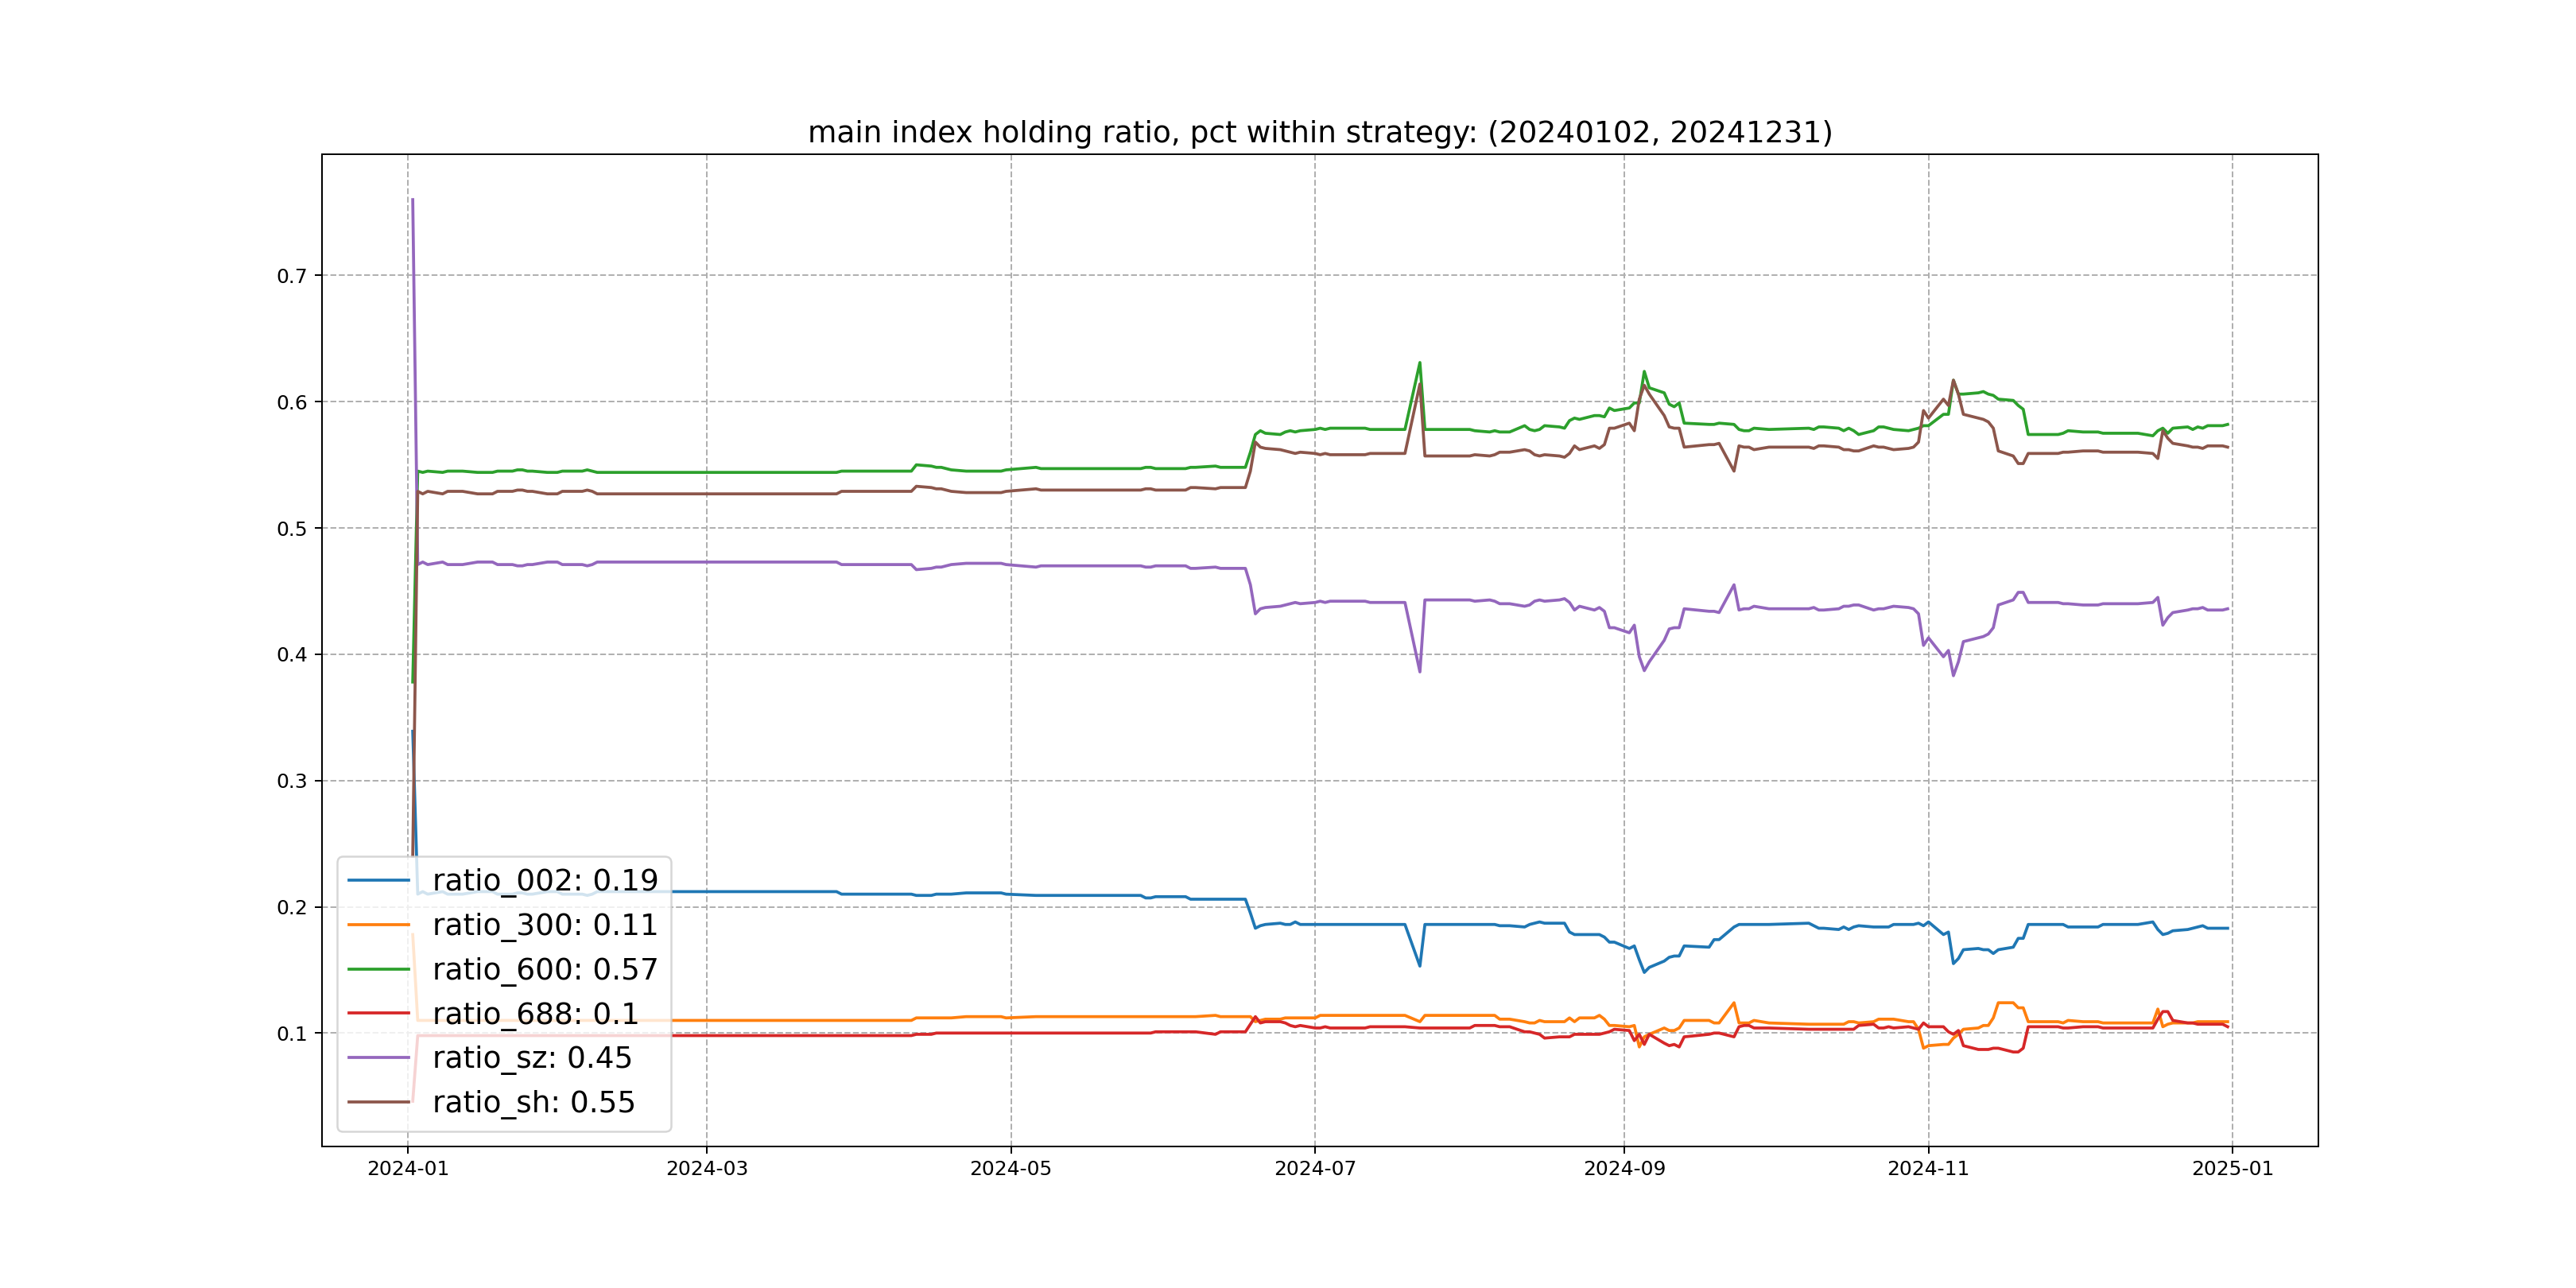Image resolution: width=2576 pixels, height=1288 pixels.
Task: Click the orange line swatch in legend
Action: [379, 925]
